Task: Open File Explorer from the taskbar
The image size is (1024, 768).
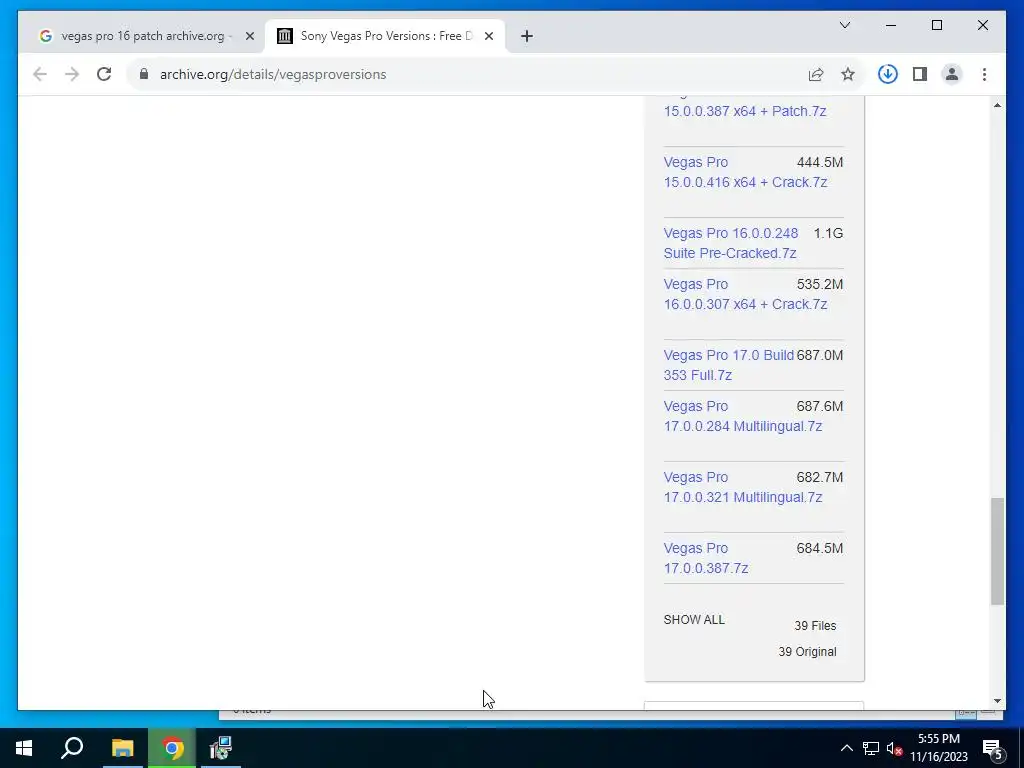Action: [x=122, y=748]
